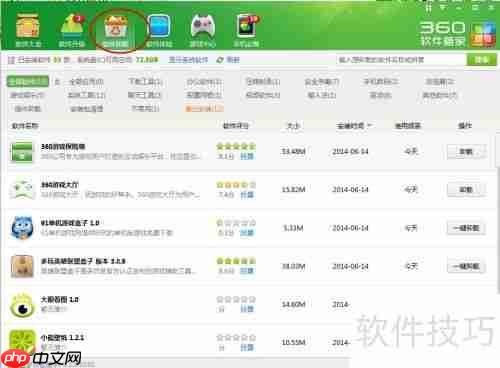500x368 pixels.
Task: Select the circled 软件卸载 basket icon
Action: pos(115,31)
